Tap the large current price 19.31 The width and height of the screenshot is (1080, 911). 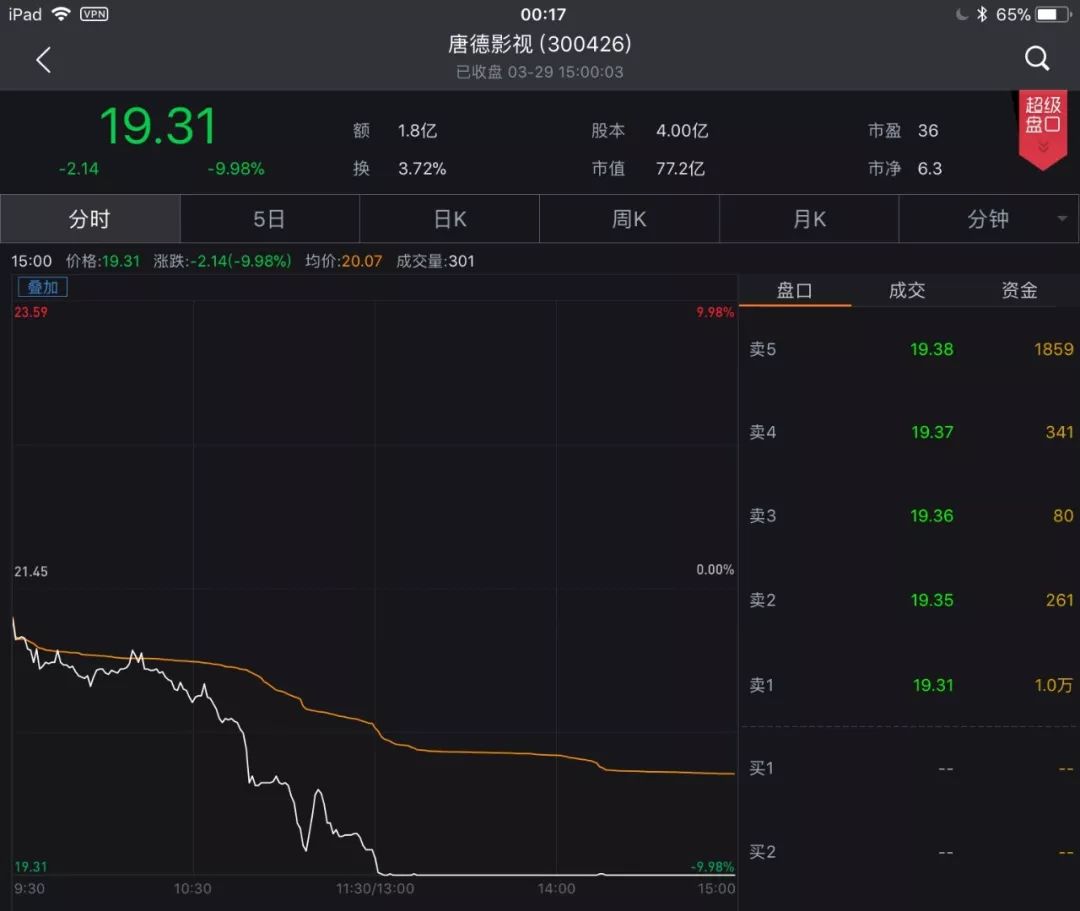click(158, 127)
